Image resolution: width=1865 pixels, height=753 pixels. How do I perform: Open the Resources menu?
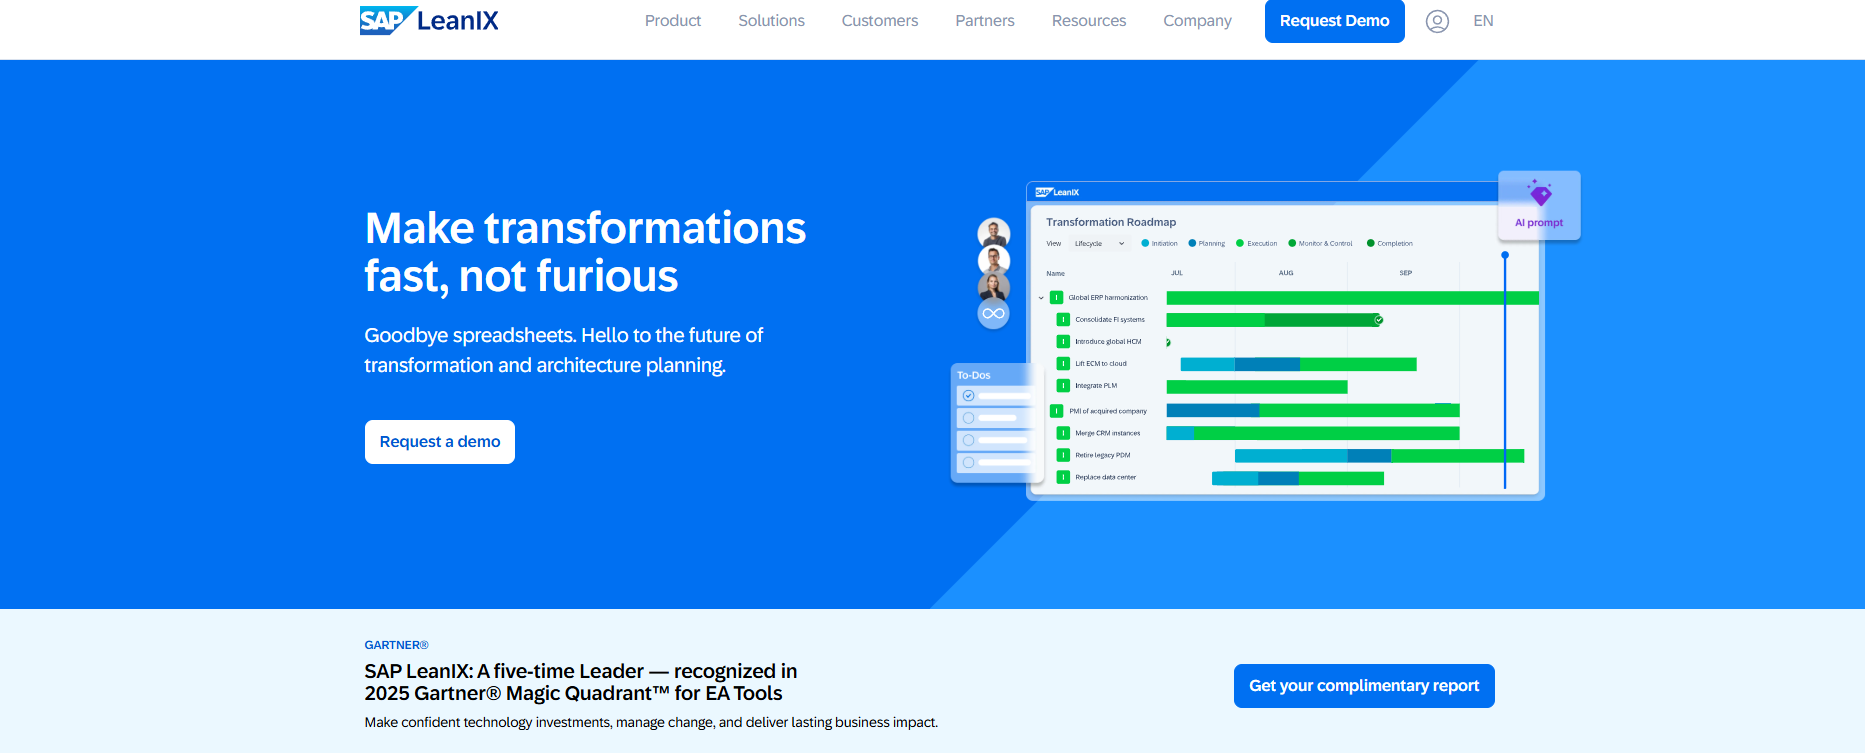click(1089, 21)
